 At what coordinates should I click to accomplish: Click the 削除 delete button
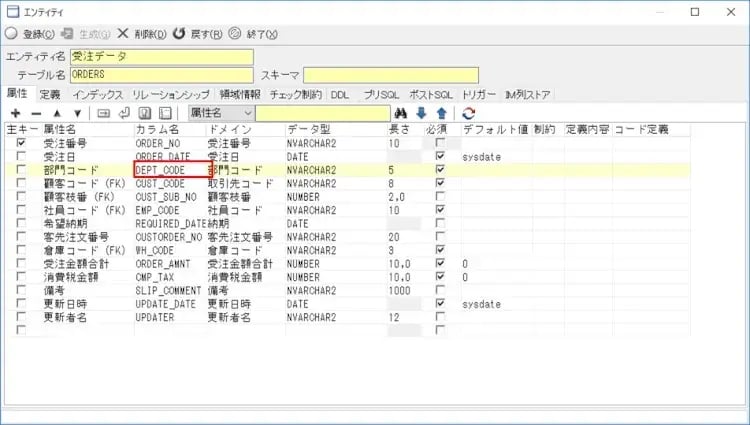135,33
